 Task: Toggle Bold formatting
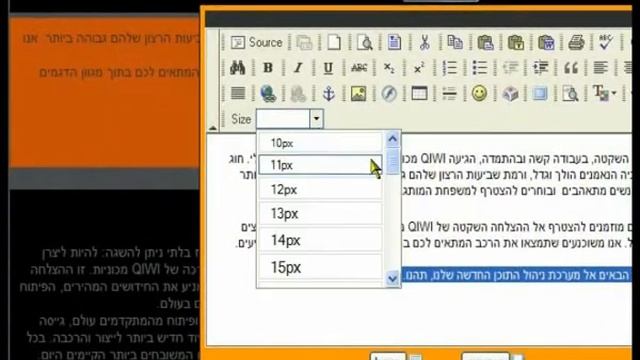click(268, 68)
